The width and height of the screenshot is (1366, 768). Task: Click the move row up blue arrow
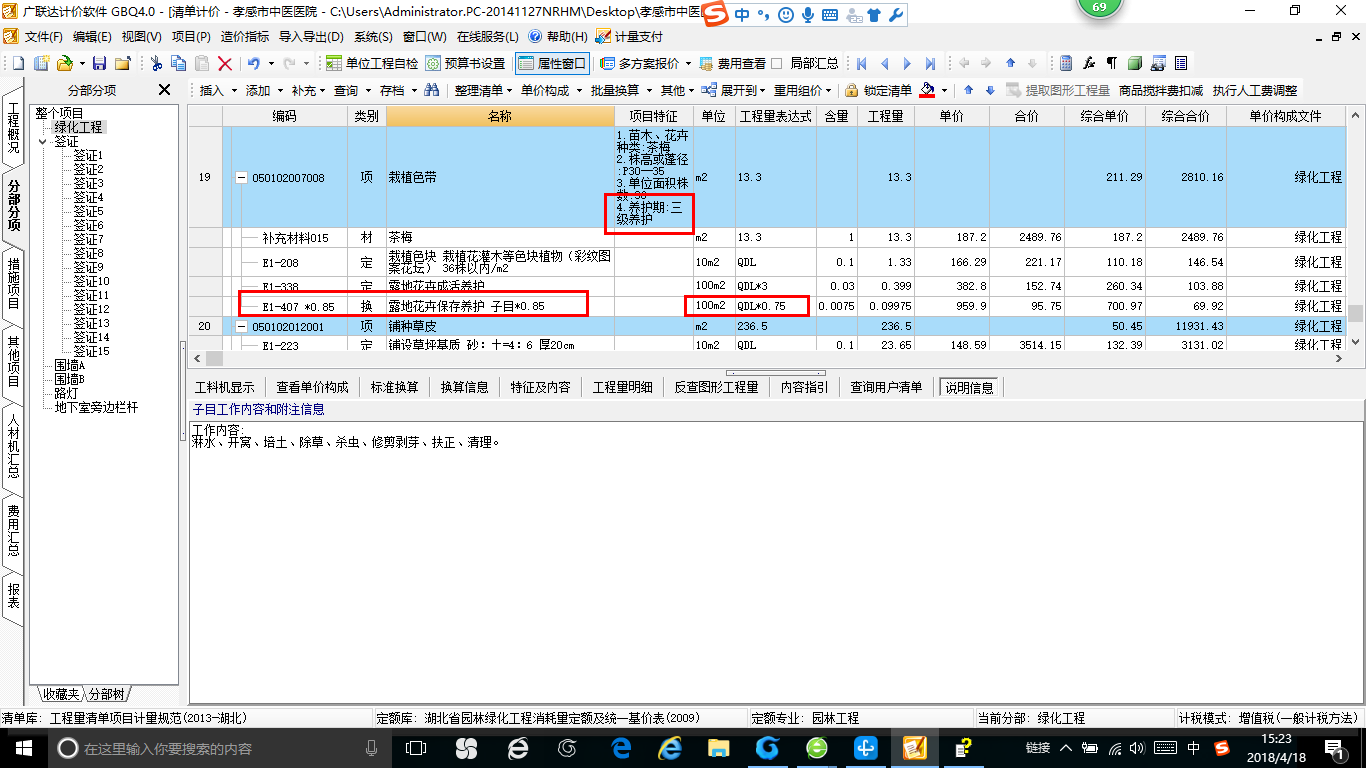968,90
